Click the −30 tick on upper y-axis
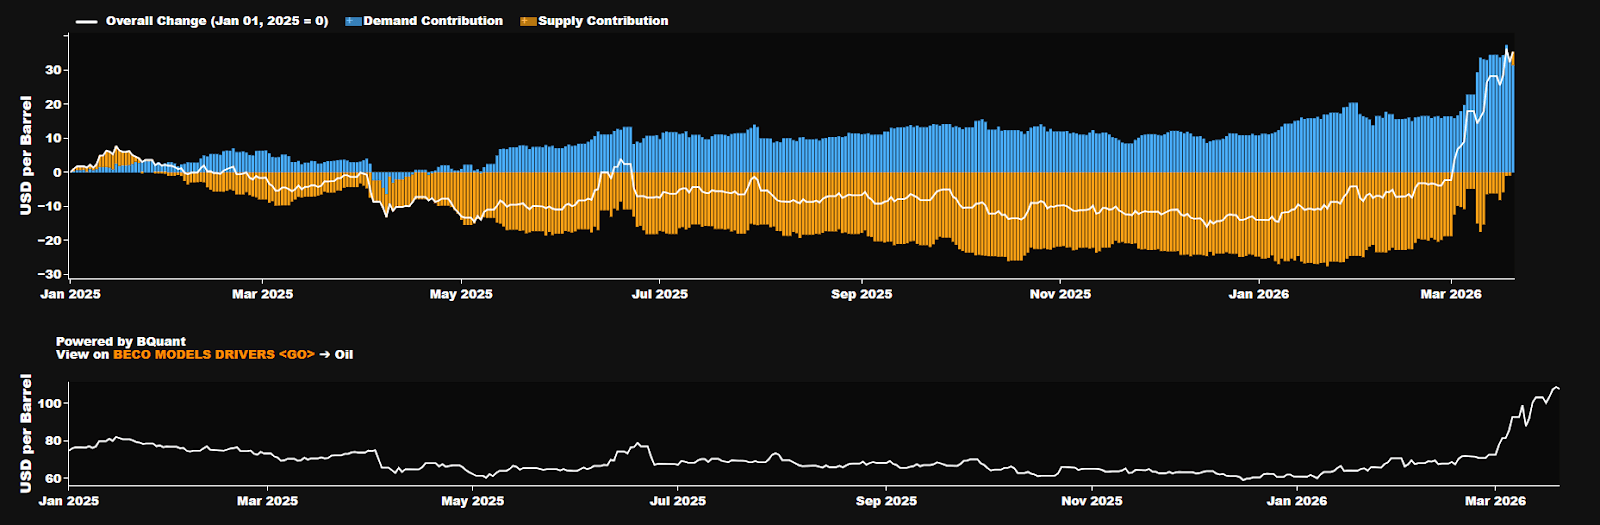Viewport: 1600px width, 525px height. pyautogui.click(x=49, y=274)
